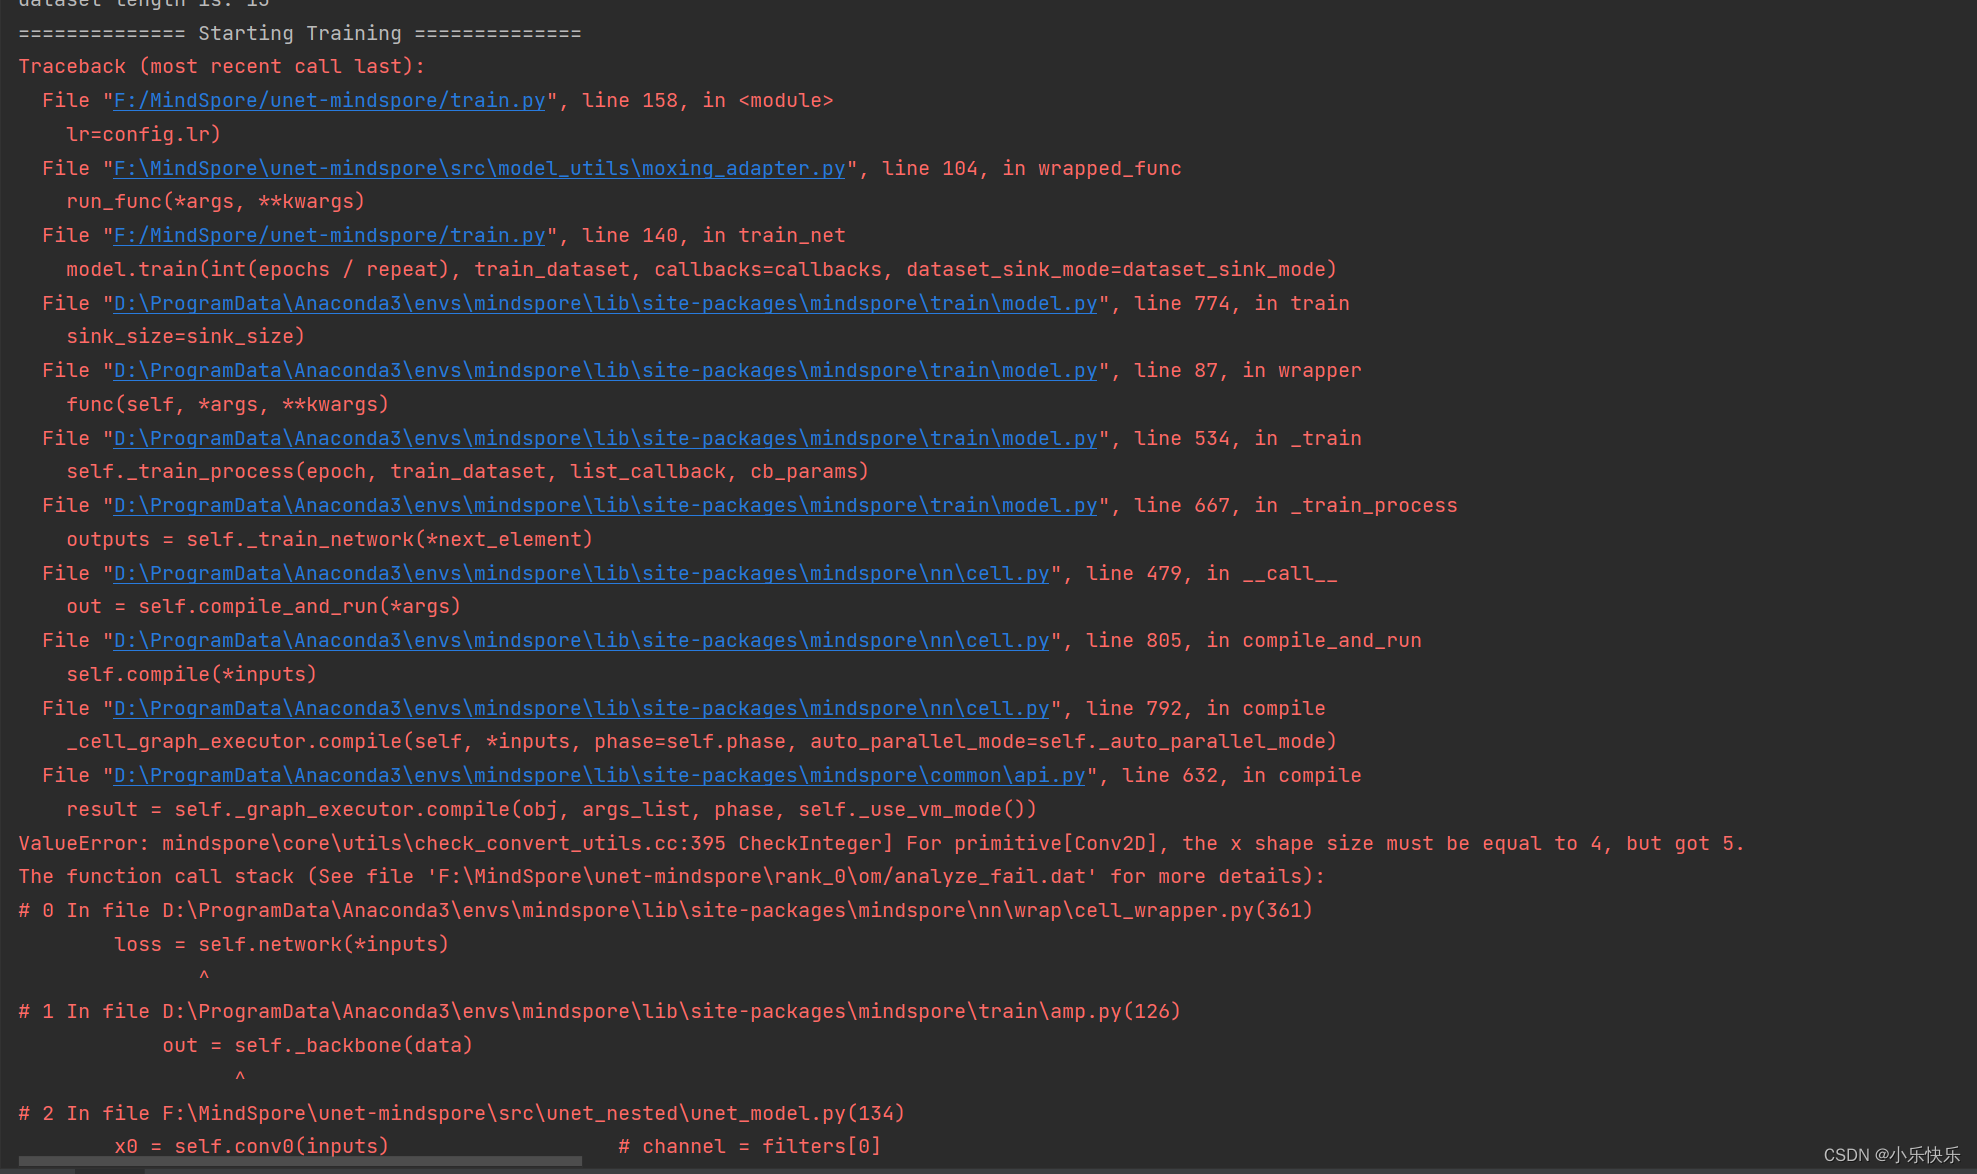1977x1174 pixels.
Task: Open cell.py link at line 479
Action: click(581, 573)
